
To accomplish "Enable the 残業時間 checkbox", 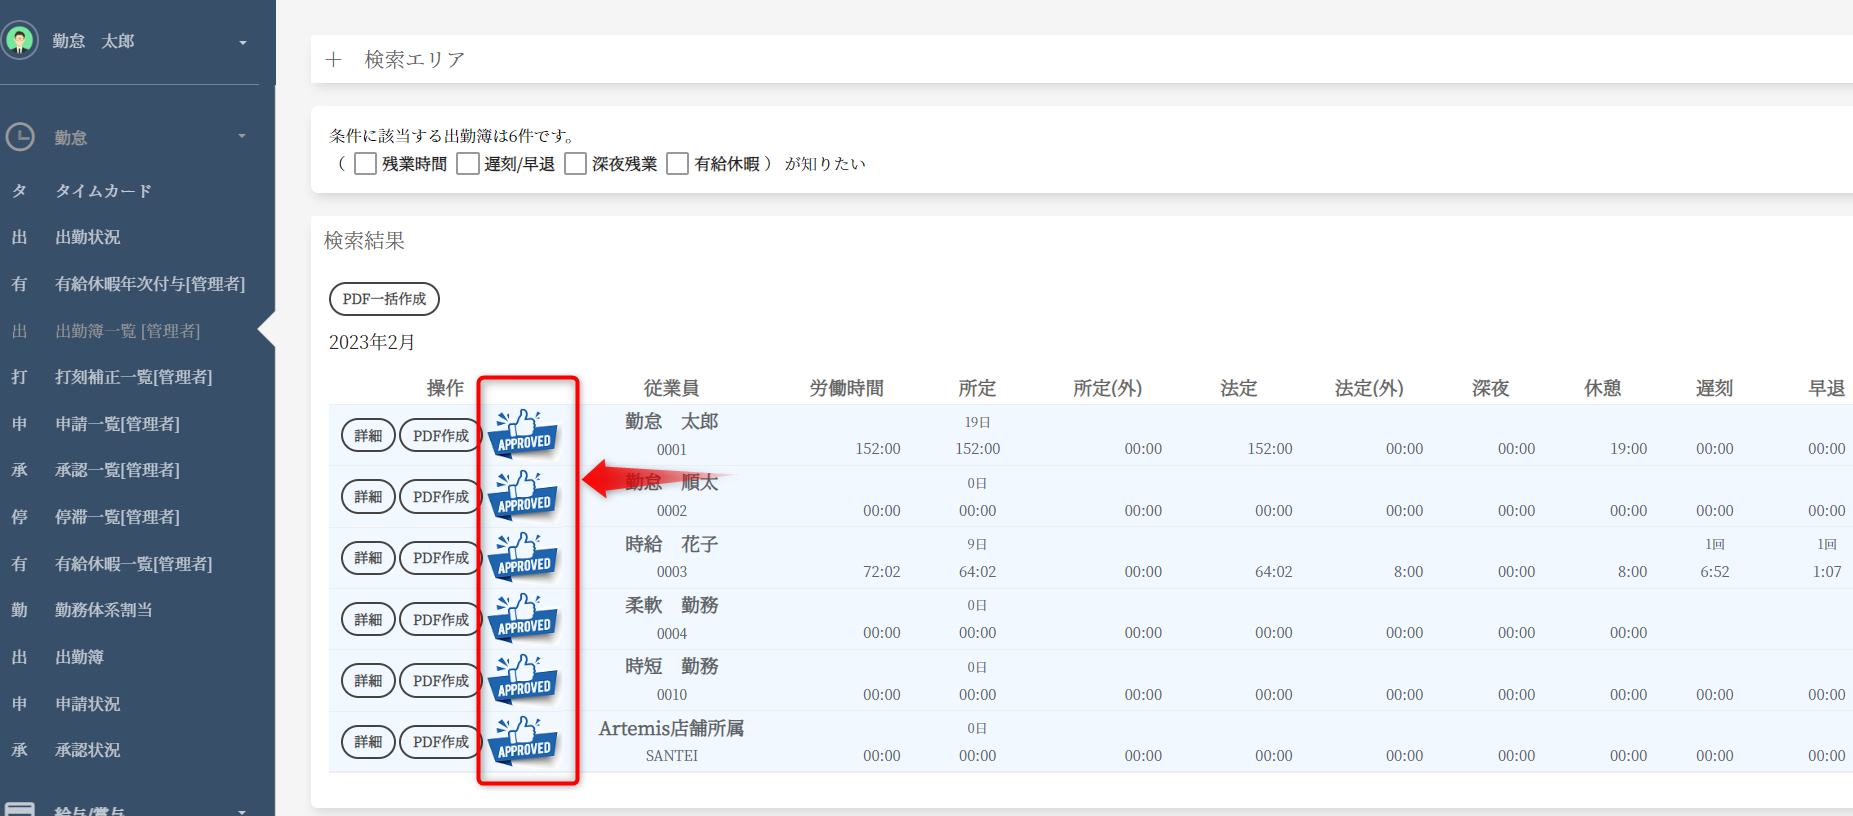I will pyautogui.click(x=366, y=164).
